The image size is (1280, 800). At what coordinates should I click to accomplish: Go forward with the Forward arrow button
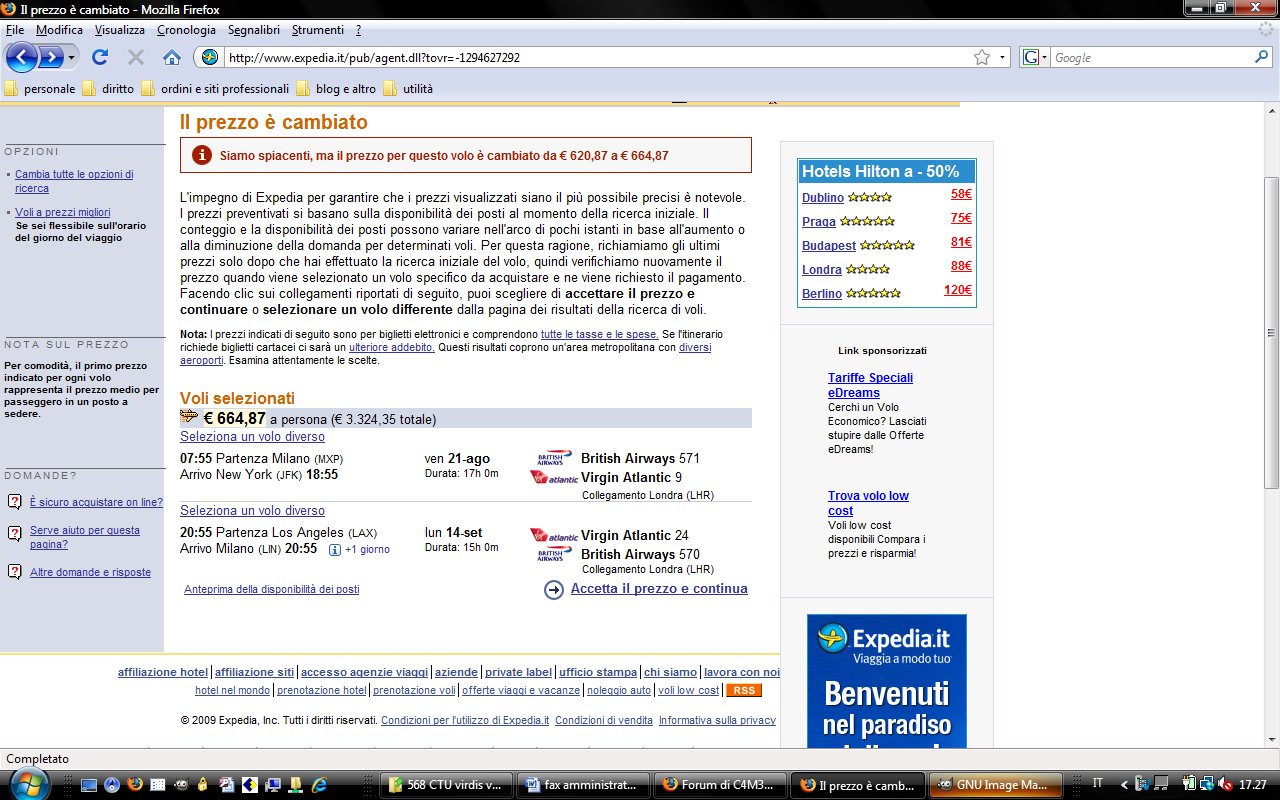51,57
